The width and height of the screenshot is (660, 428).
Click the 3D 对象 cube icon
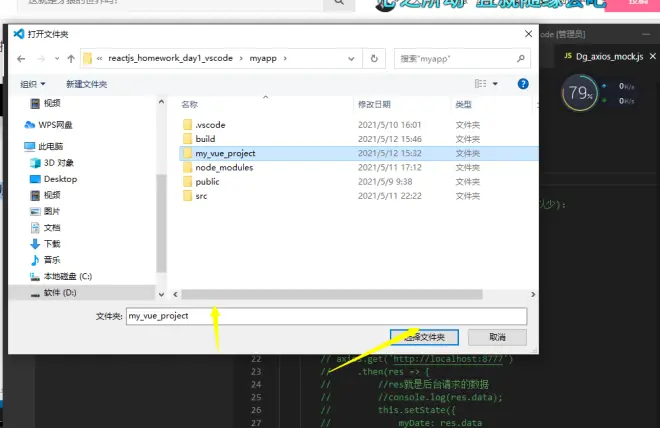(x=35, y=163)
